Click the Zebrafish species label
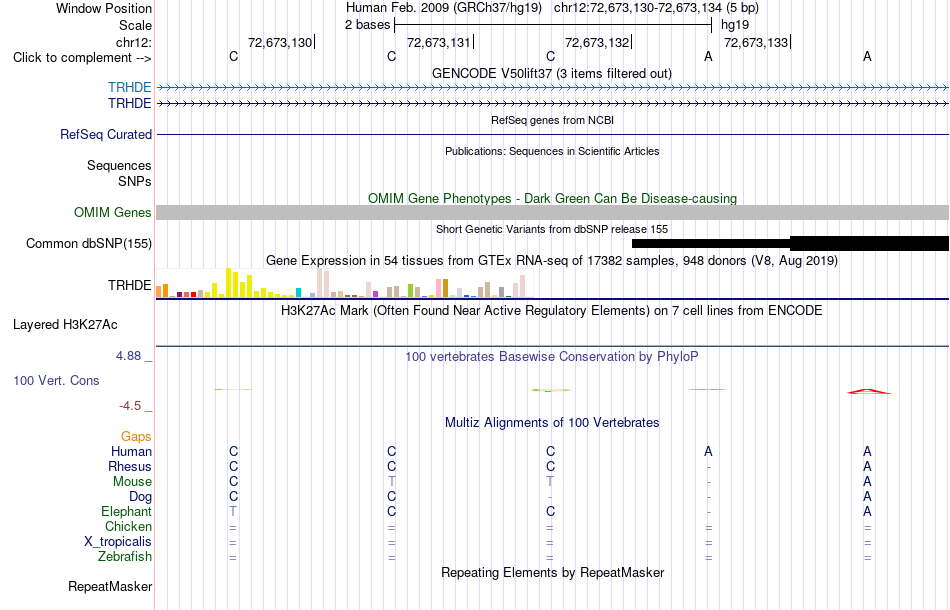The image size is (950, 610). pyautogui.click(x=125, y=556)
